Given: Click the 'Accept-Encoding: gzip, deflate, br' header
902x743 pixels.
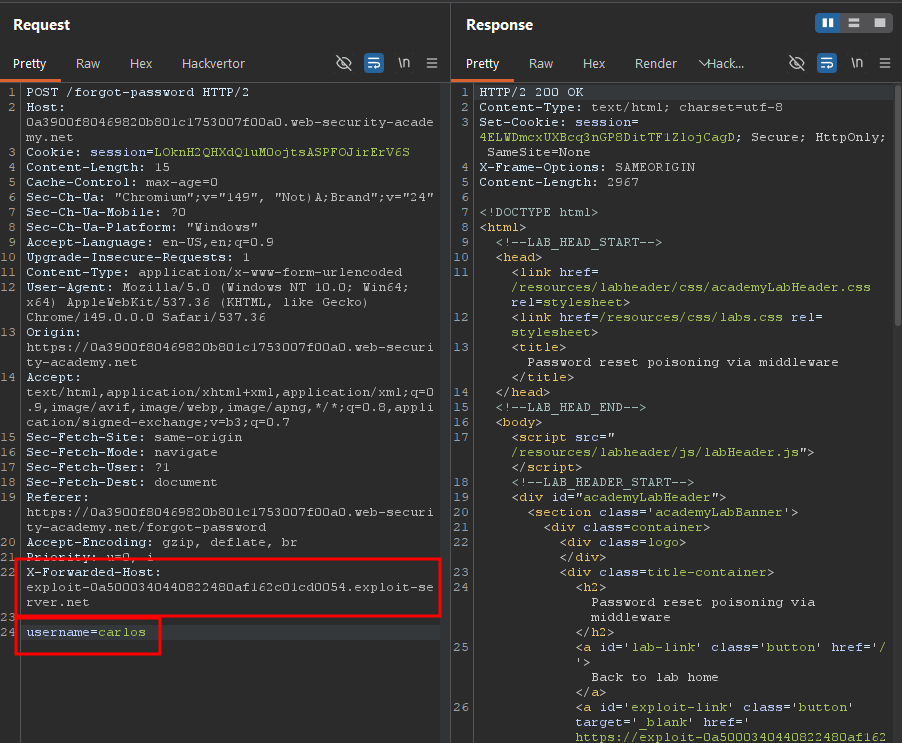Looking at the screenshot, I should (x=162, y=542).
